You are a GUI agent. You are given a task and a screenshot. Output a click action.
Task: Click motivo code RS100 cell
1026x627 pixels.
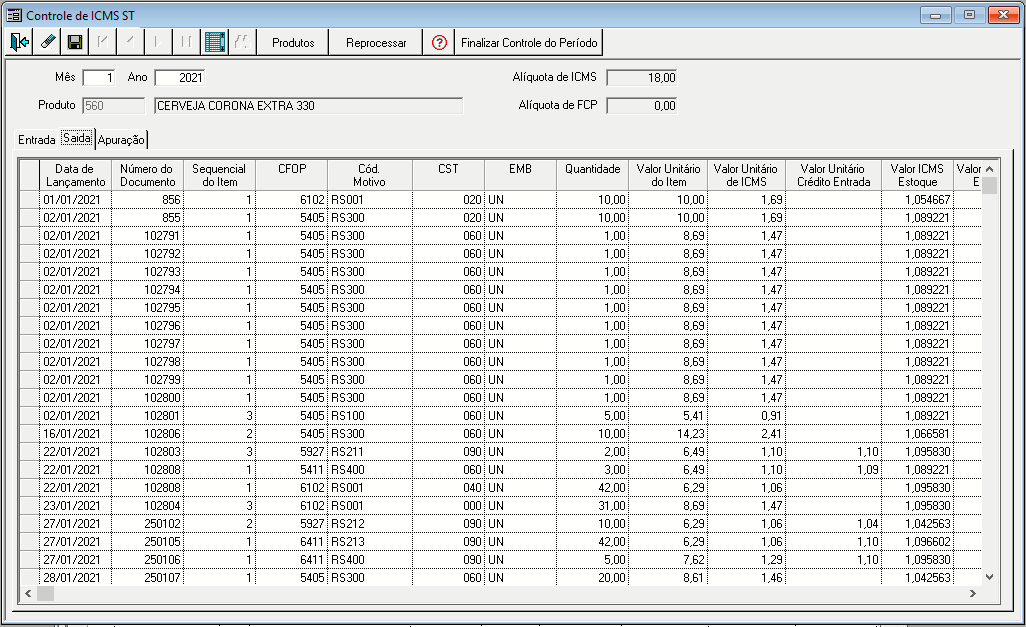click(x=370, y=416)
